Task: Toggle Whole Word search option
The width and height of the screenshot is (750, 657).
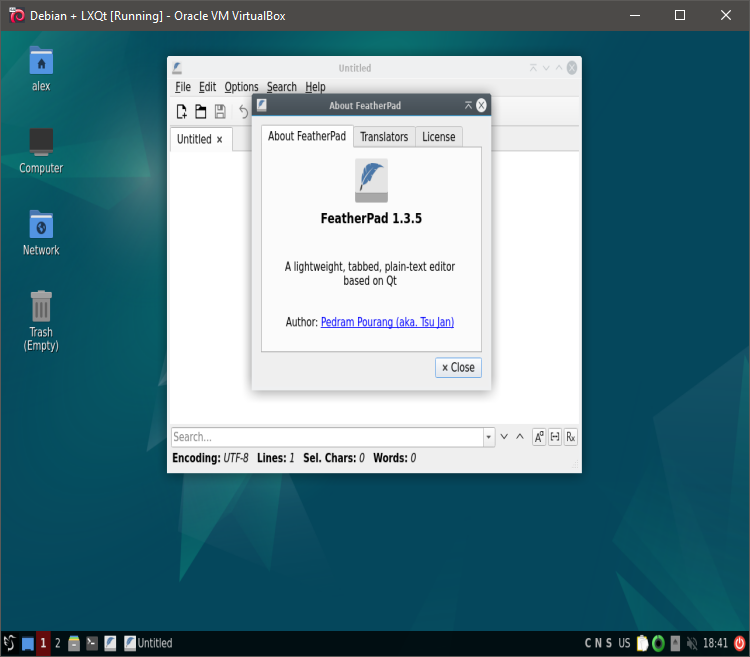Action: coord(555,437)
